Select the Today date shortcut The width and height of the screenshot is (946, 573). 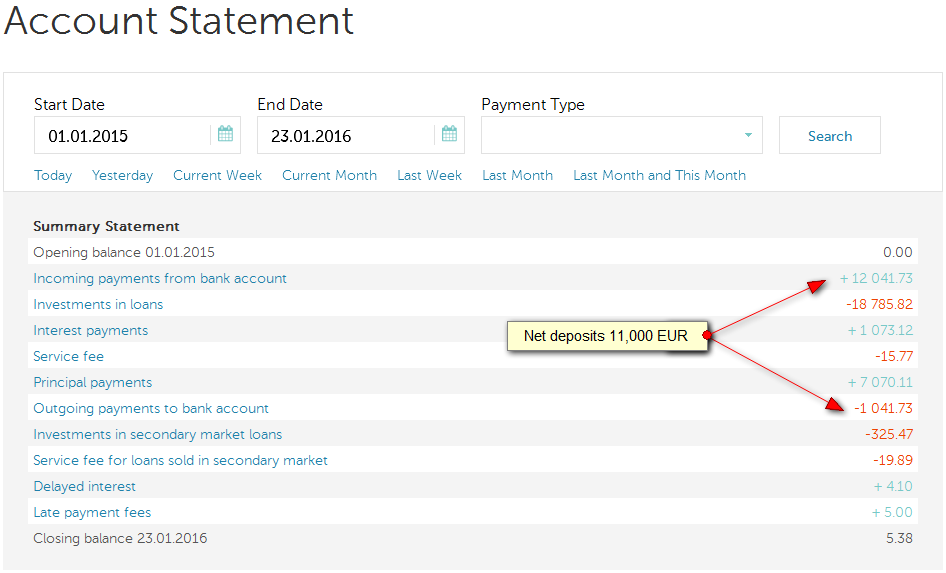pyautogui.click(x=53, y=176)
